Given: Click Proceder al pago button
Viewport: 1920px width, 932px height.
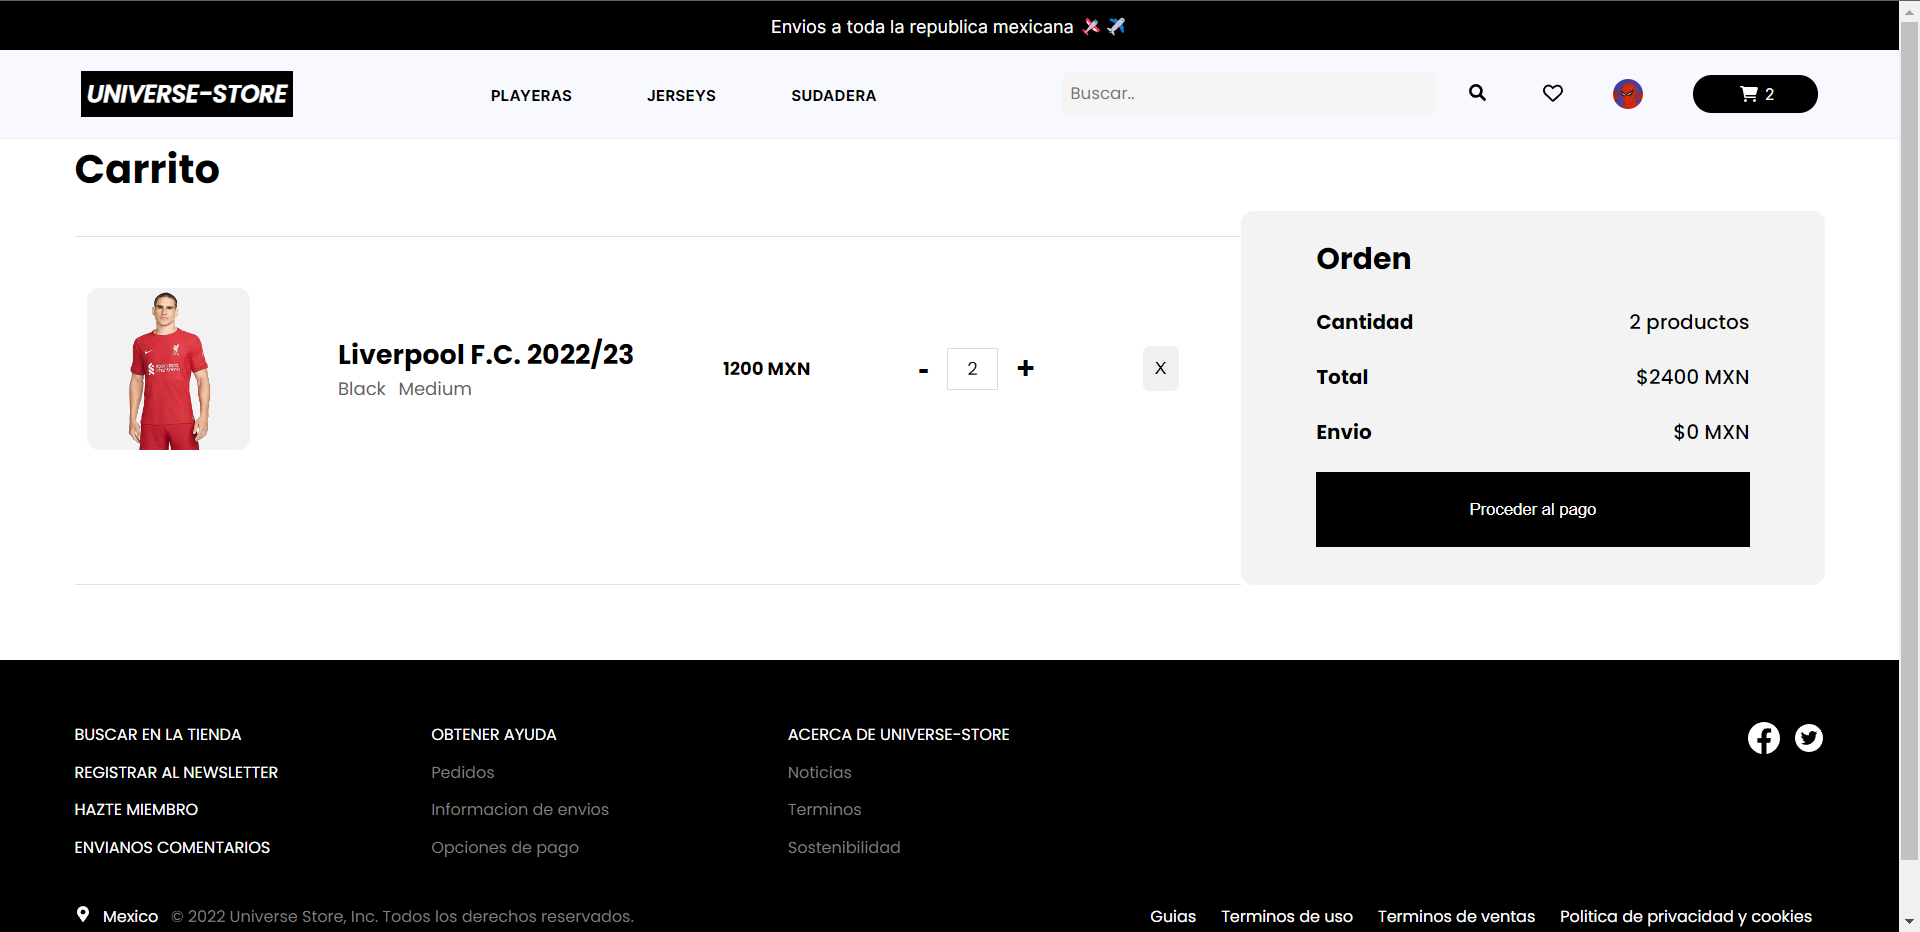Looking at the screenshot, I should coord(1533,509).
